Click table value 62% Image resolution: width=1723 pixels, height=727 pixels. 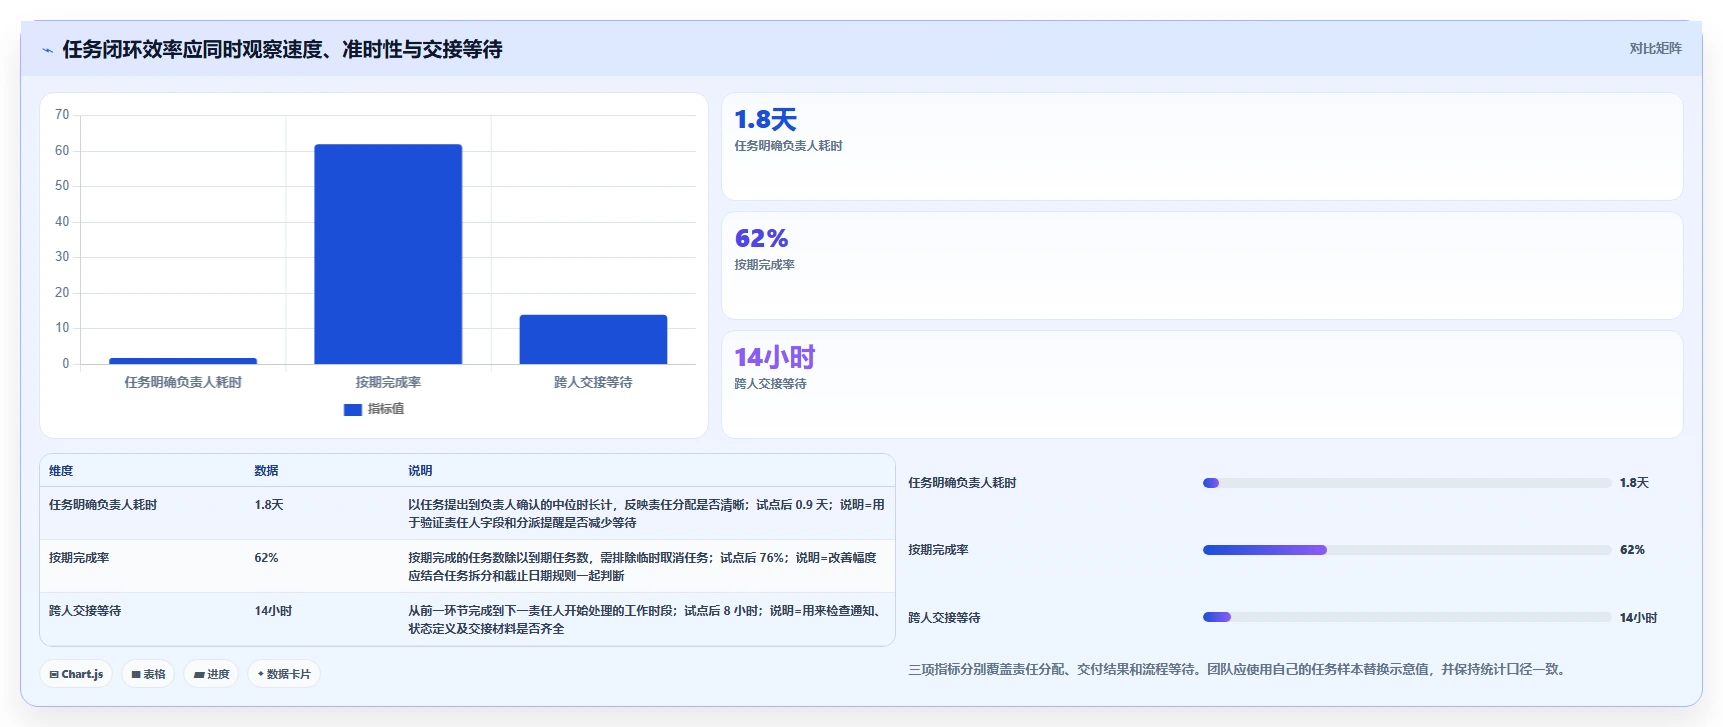266,558
